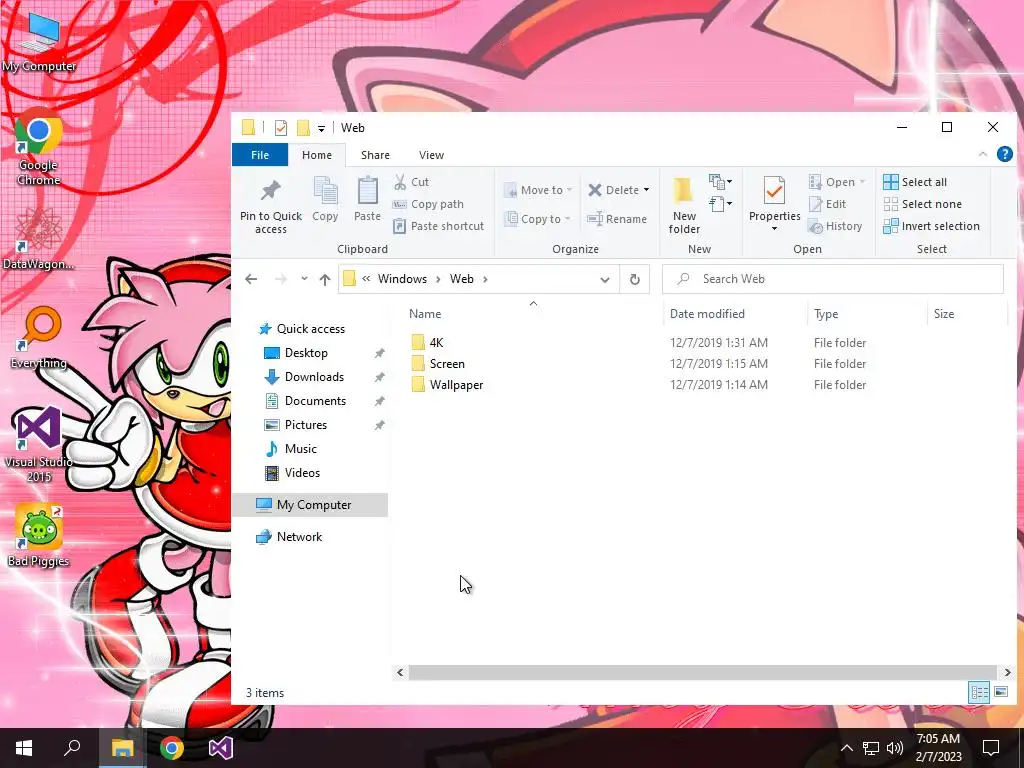Open Music in navigation pane
The width and height of the screenshot is (1024, 768).
pos(300,449)
